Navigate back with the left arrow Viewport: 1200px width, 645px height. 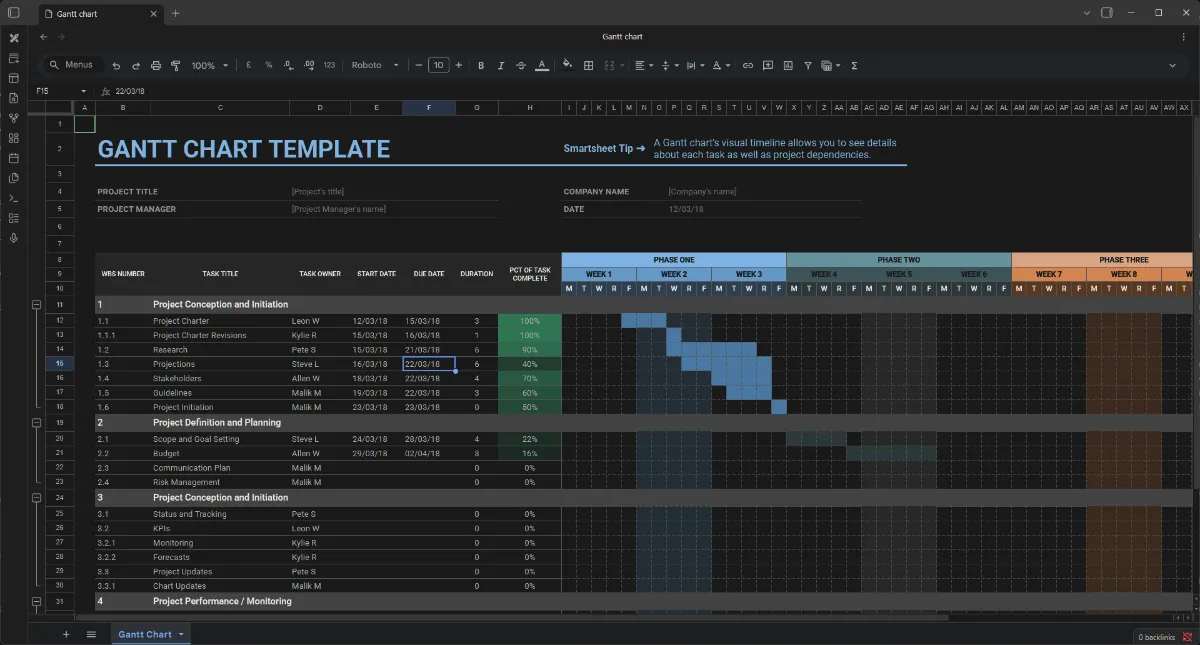pos(43,37)
